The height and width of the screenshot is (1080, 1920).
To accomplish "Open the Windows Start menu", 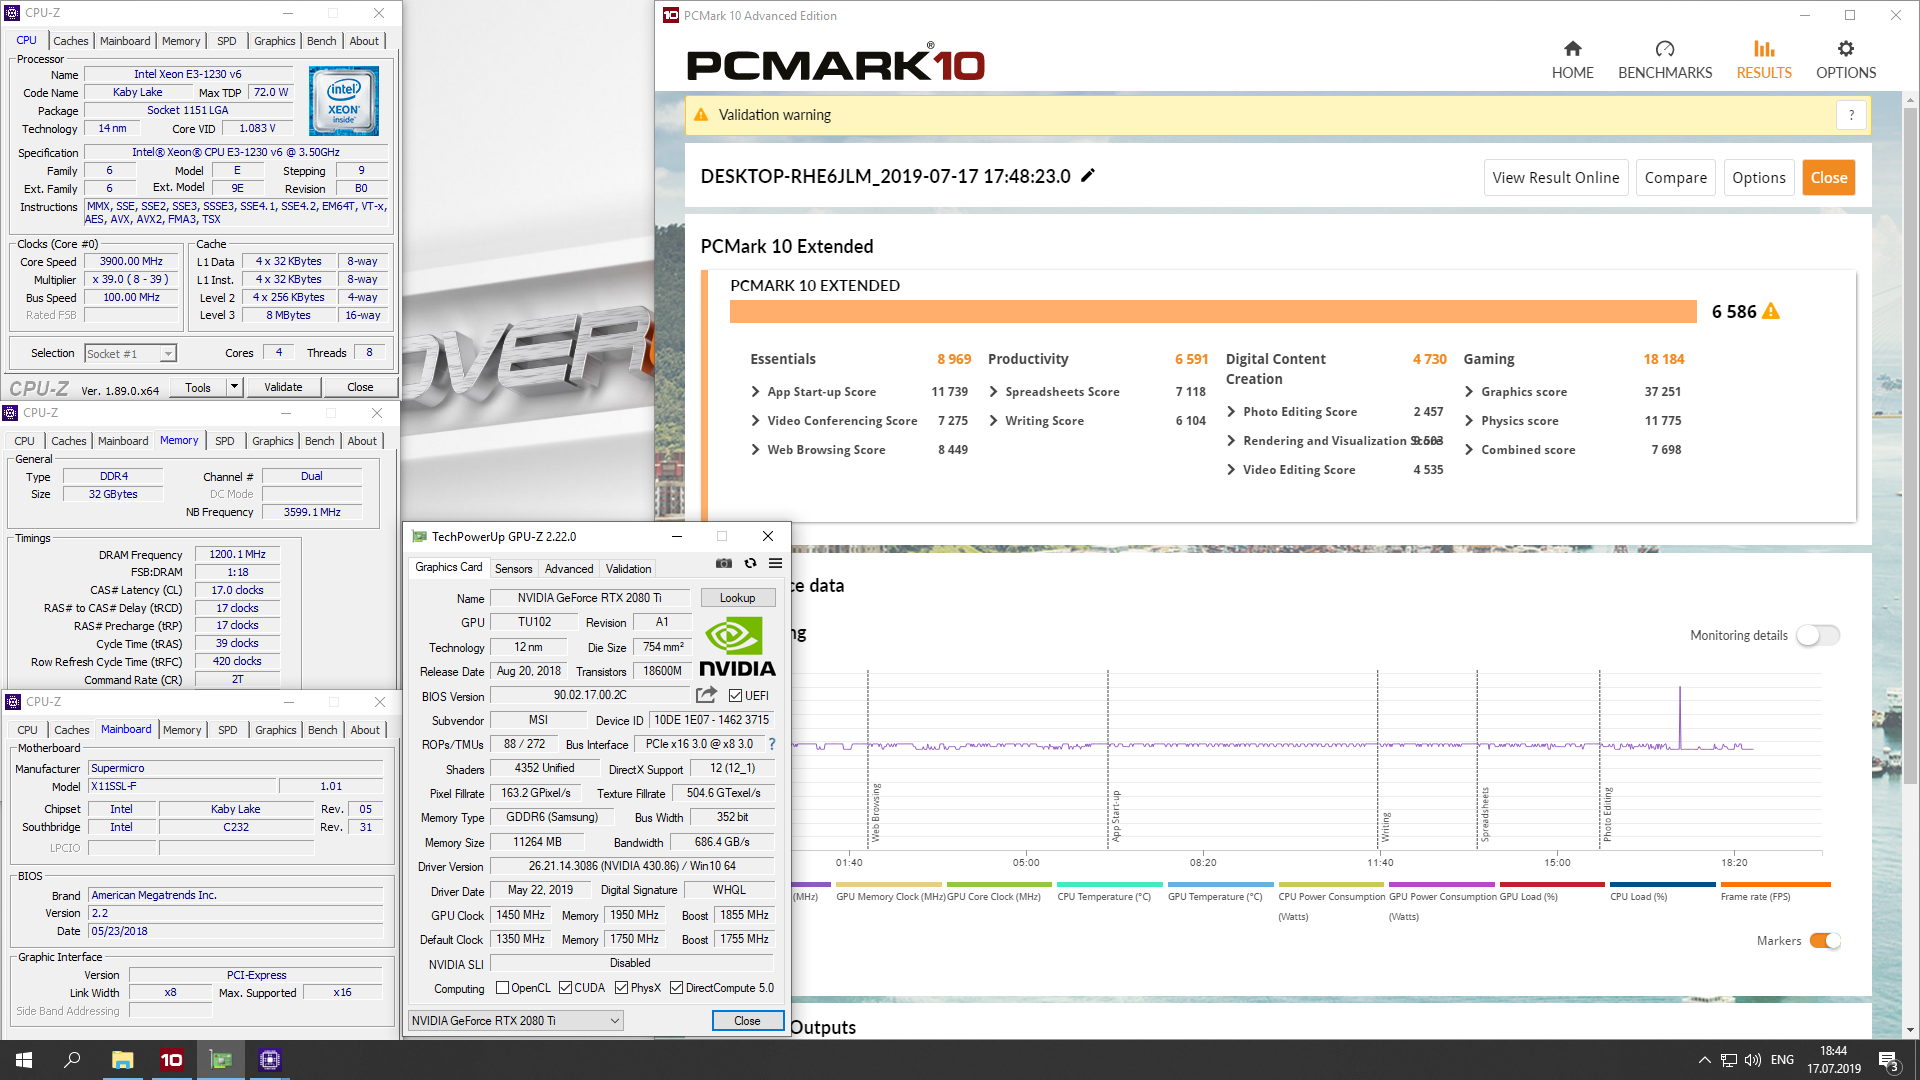I will click(x=24, y=1060).
